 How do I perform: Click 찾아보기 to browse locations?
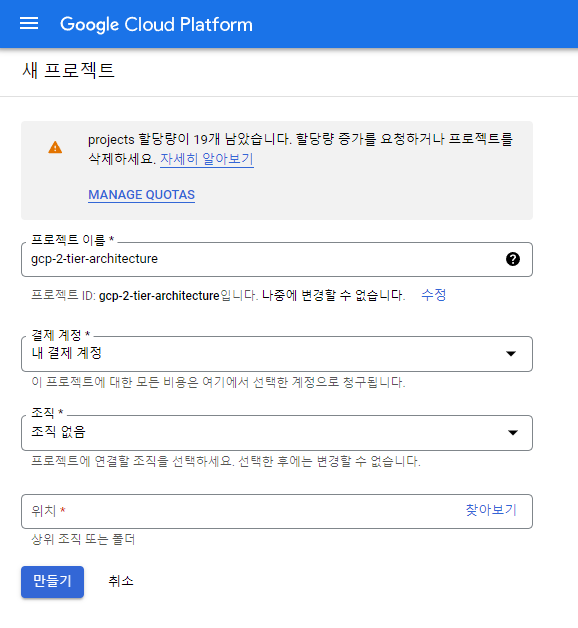tap(491, 510)
